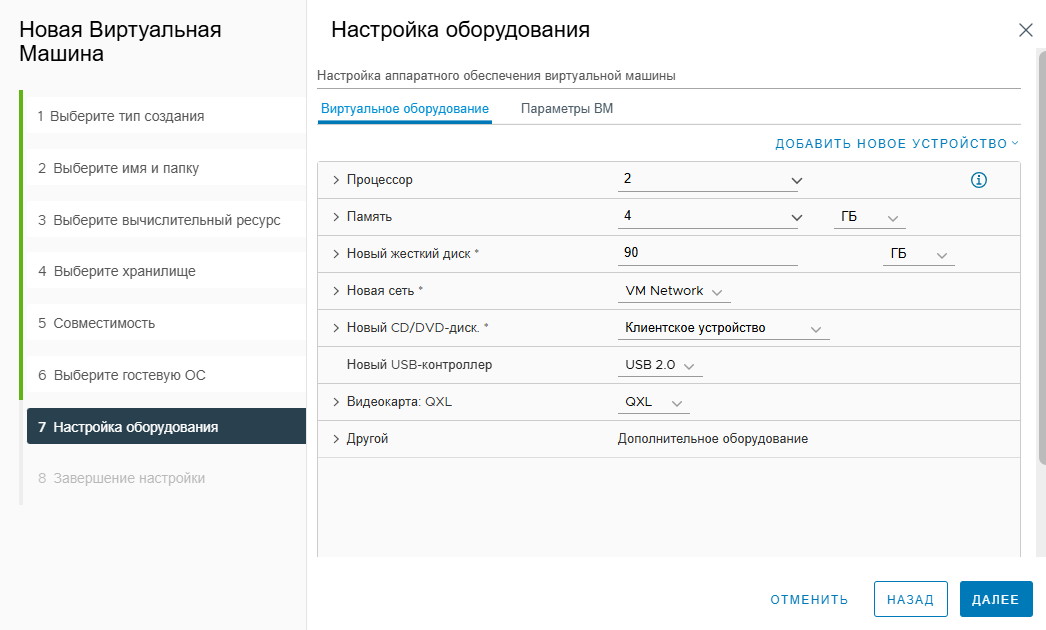Click the vertical scrollbar of the dialog
Screen dimensions: 1046x630
pos(1041,257)
